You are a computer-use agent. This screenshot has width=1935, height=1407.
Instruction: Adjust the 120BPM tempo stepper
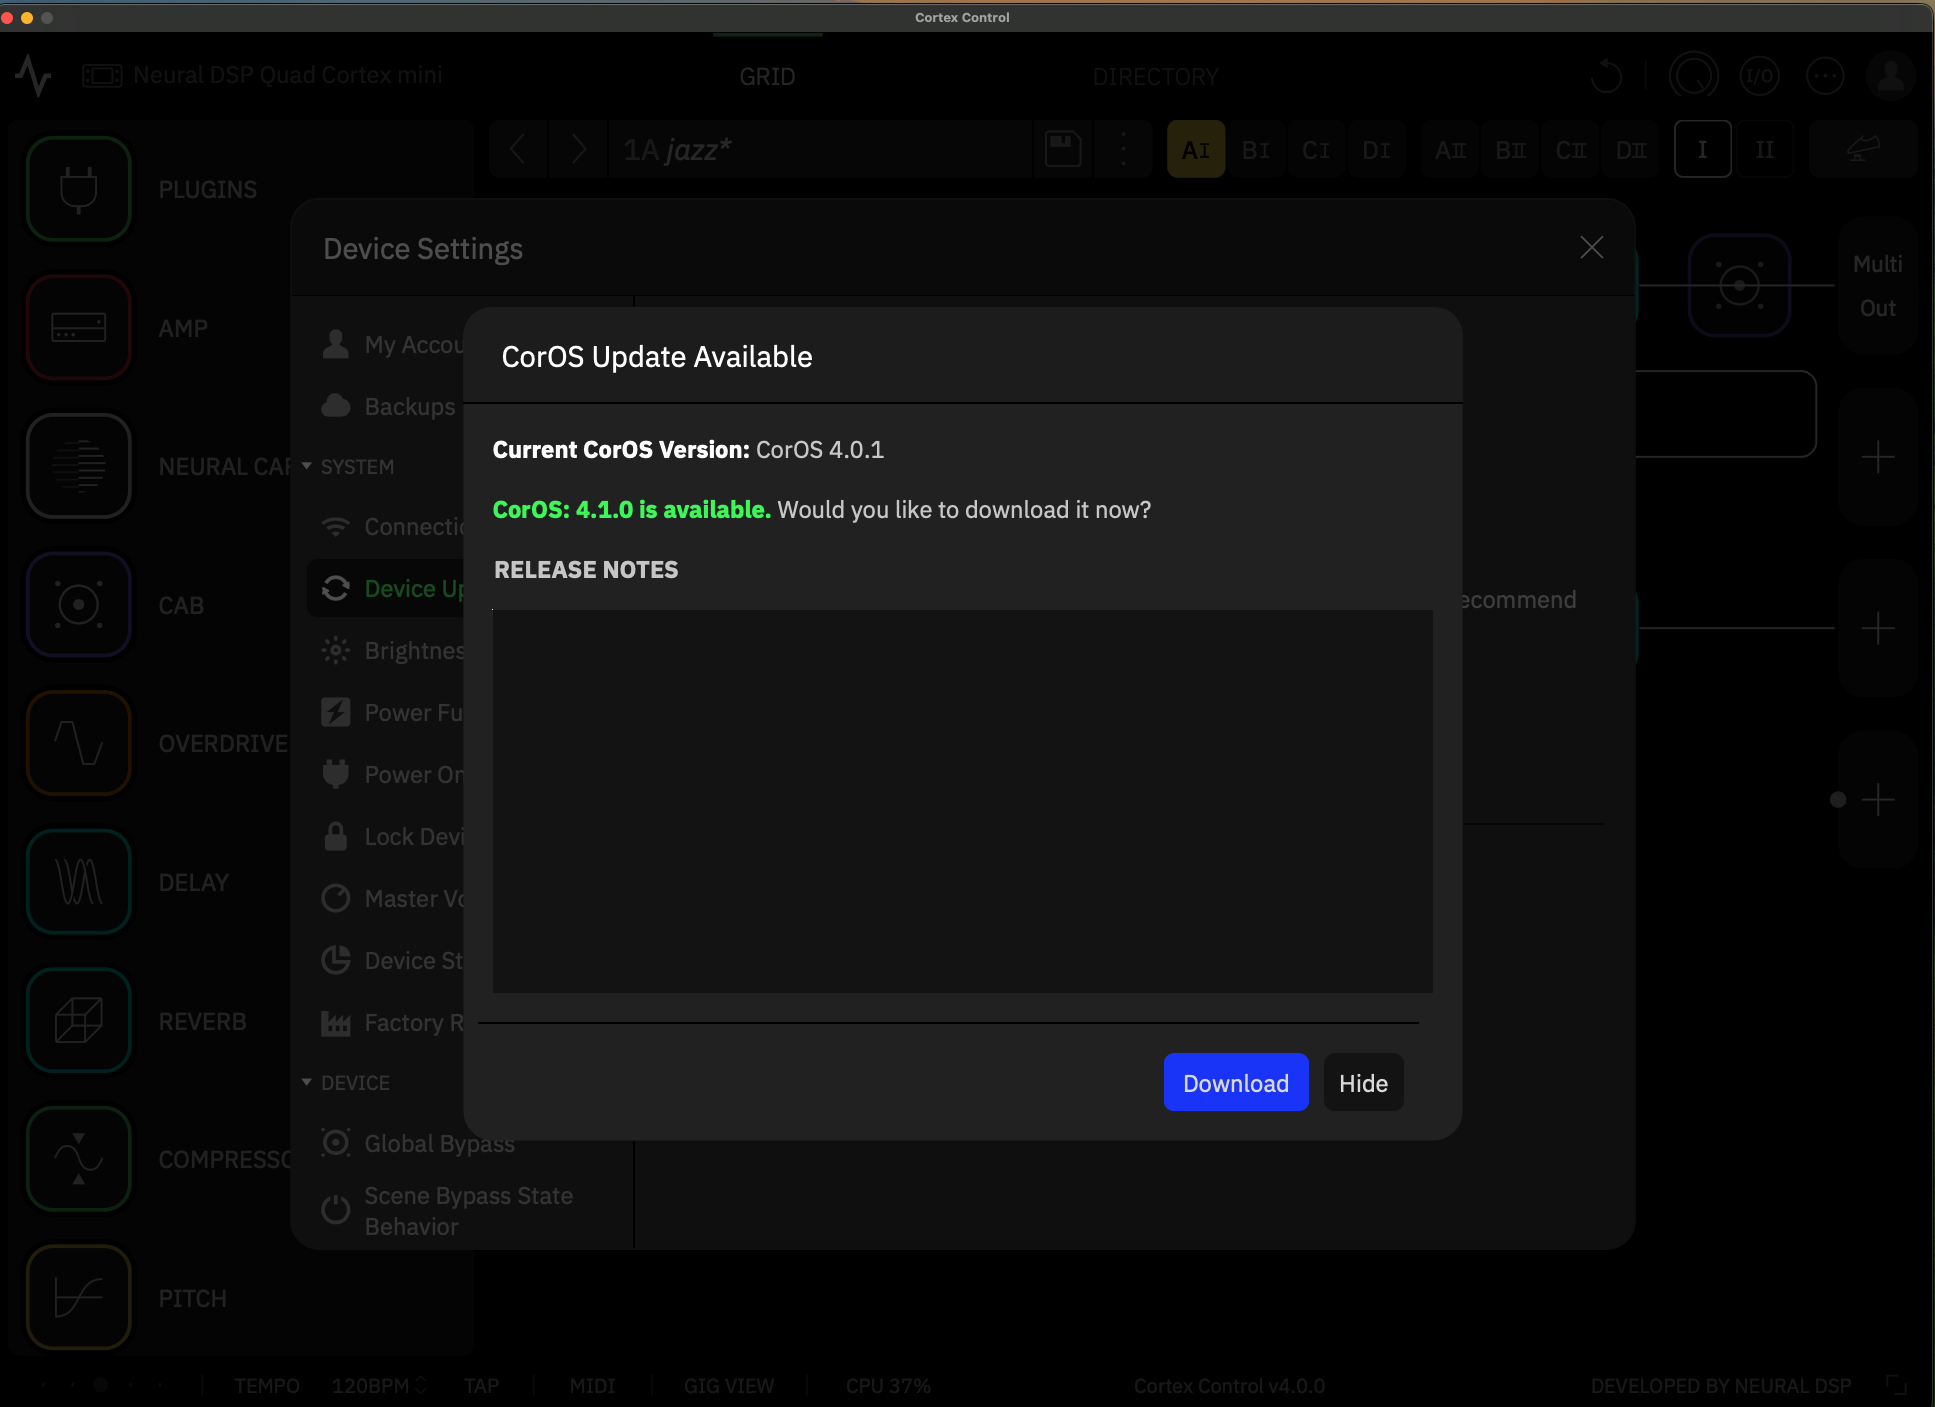421,1386
